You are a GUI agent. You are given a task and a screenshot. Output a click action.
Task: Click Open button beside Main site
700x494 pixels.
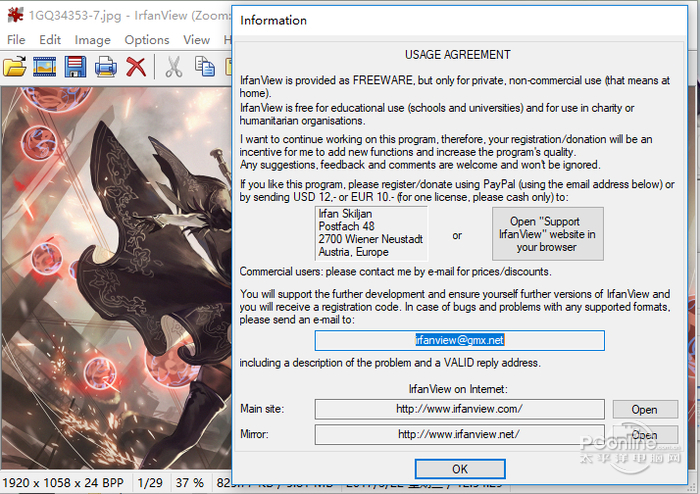645,409
